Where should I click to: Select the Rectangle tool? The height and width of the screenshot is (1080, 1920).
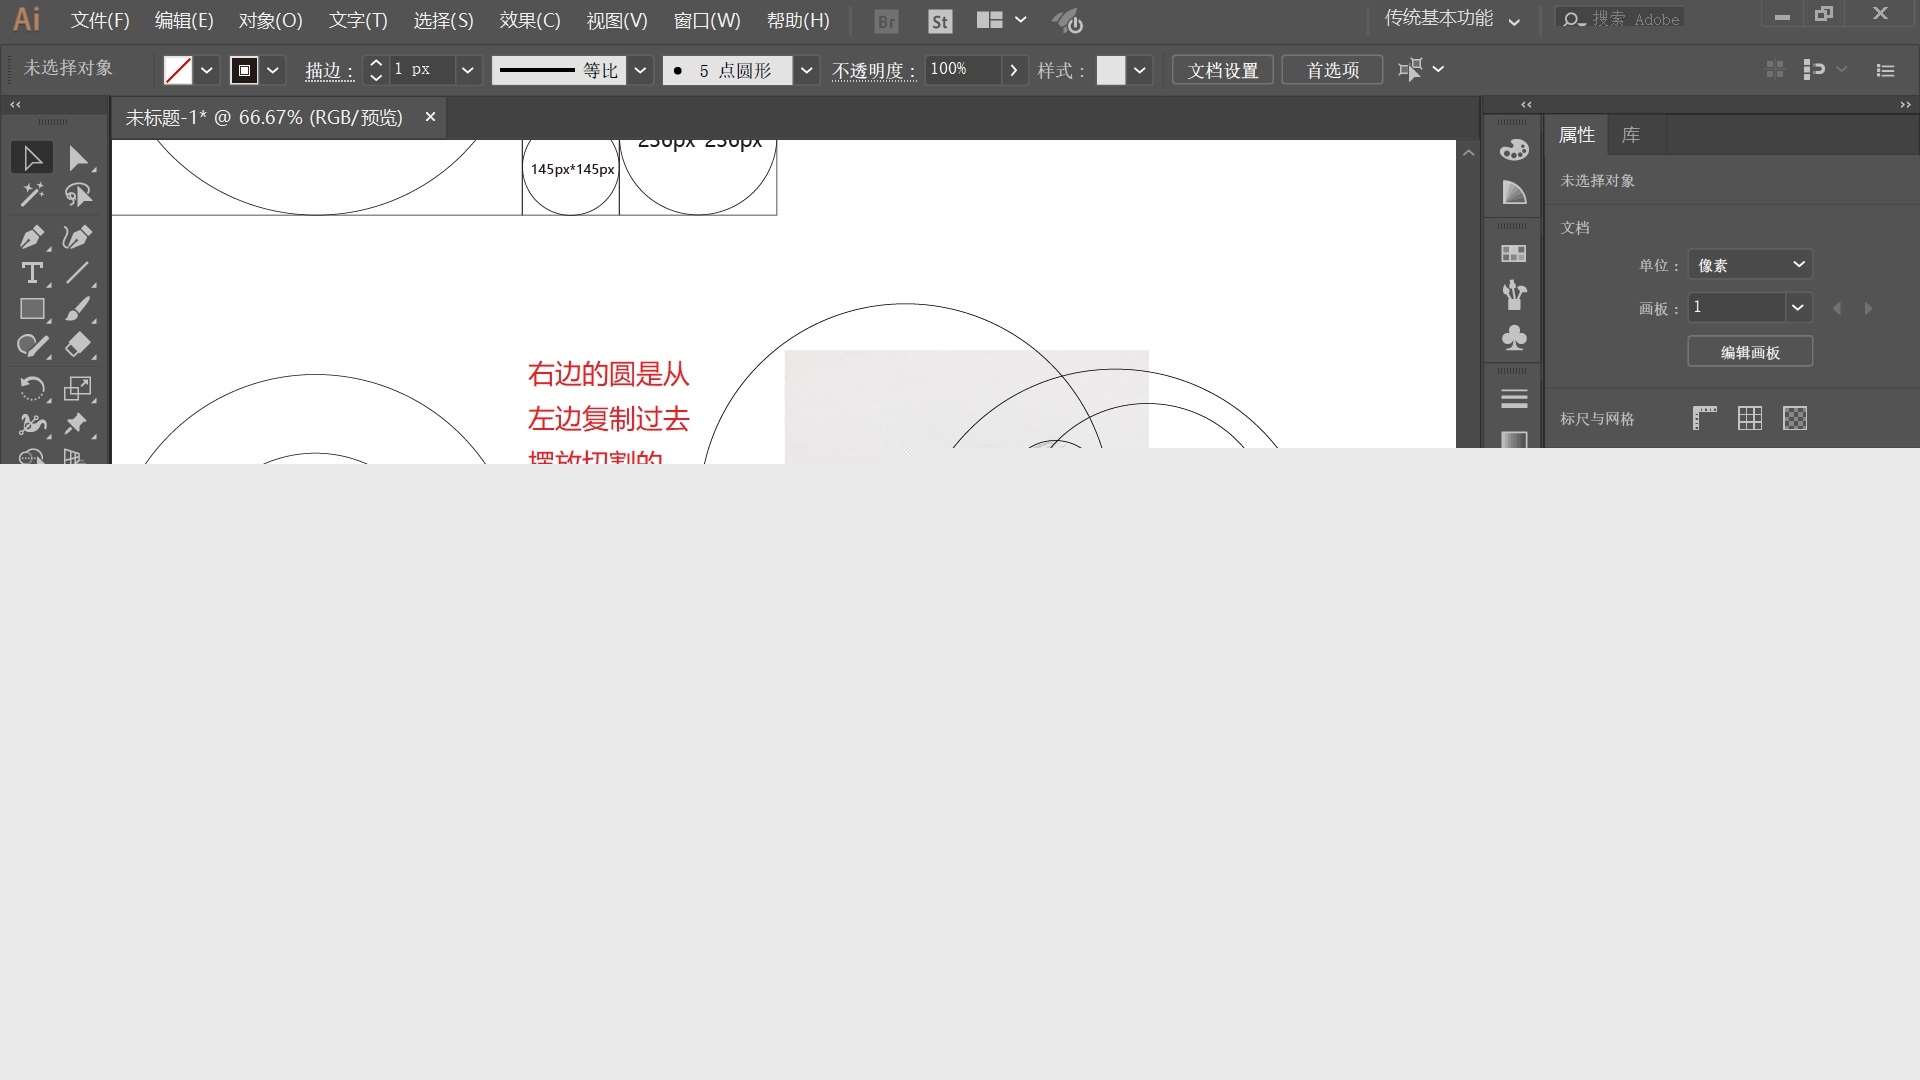tap(31, 309)
